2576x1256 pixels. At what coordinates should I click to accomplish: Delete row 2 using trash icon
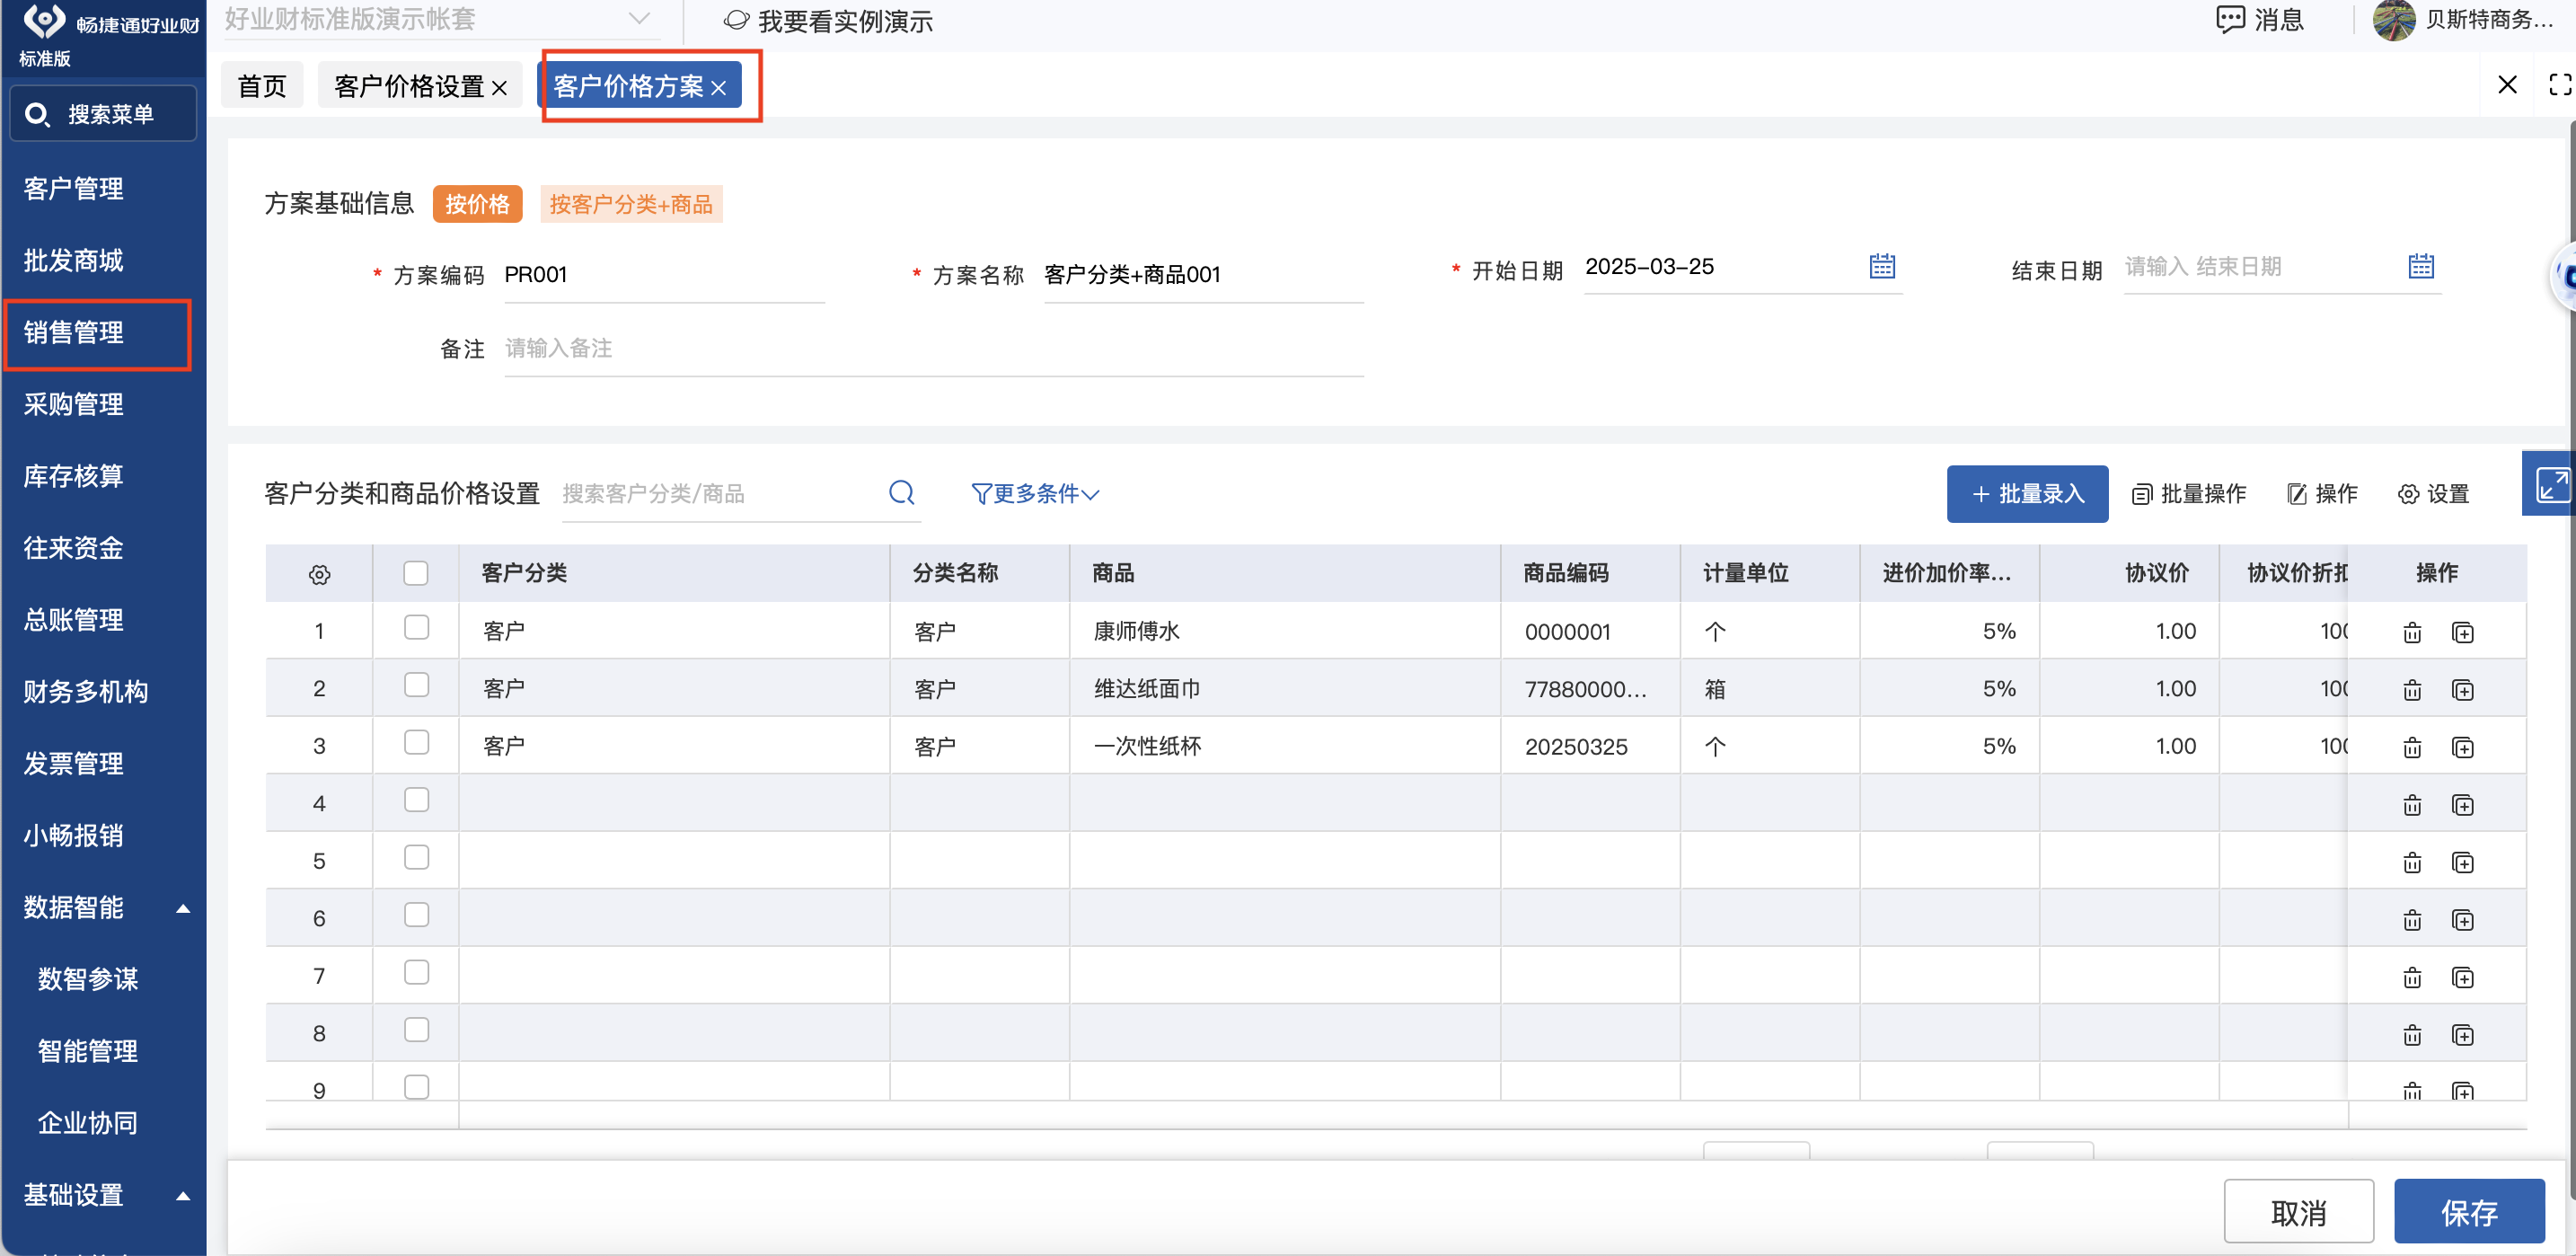point(2412,690)
